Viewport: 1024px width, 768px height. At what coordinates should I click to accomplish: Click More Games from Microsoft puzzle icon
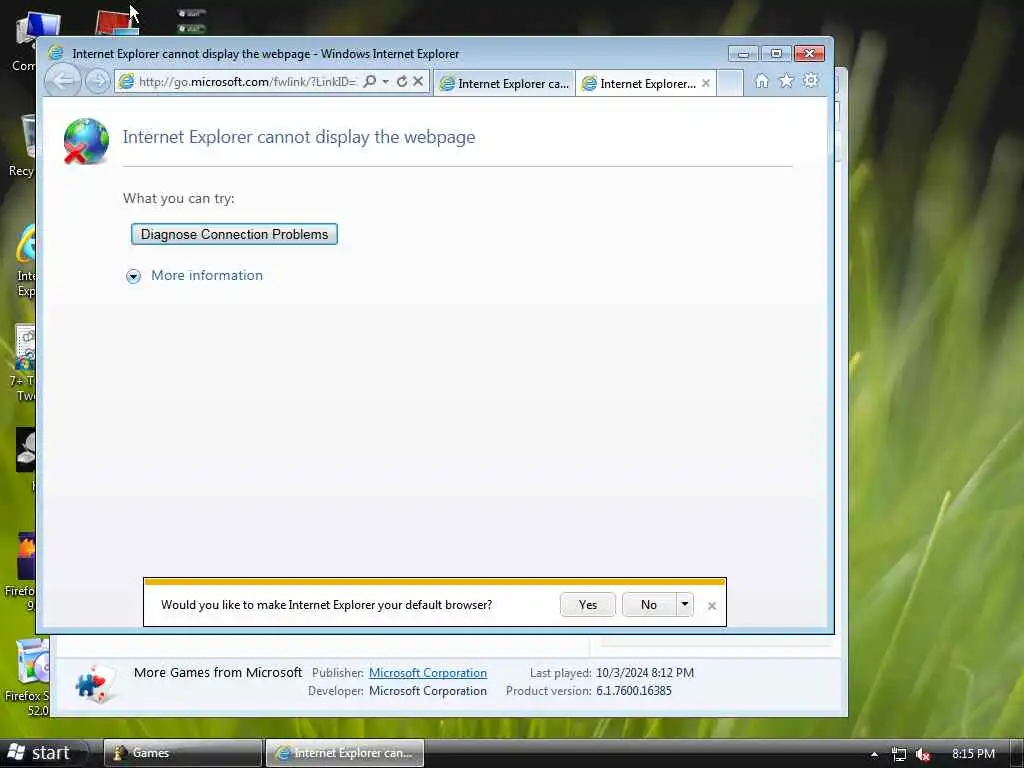(x=95, y=684)
